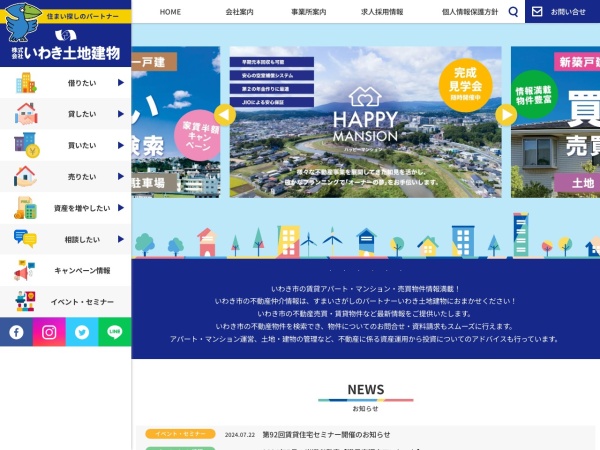The height and width of the screenshot is (450, 600).
Task: Open the 会社案内 menu item
Action: [x=240, y=12]
